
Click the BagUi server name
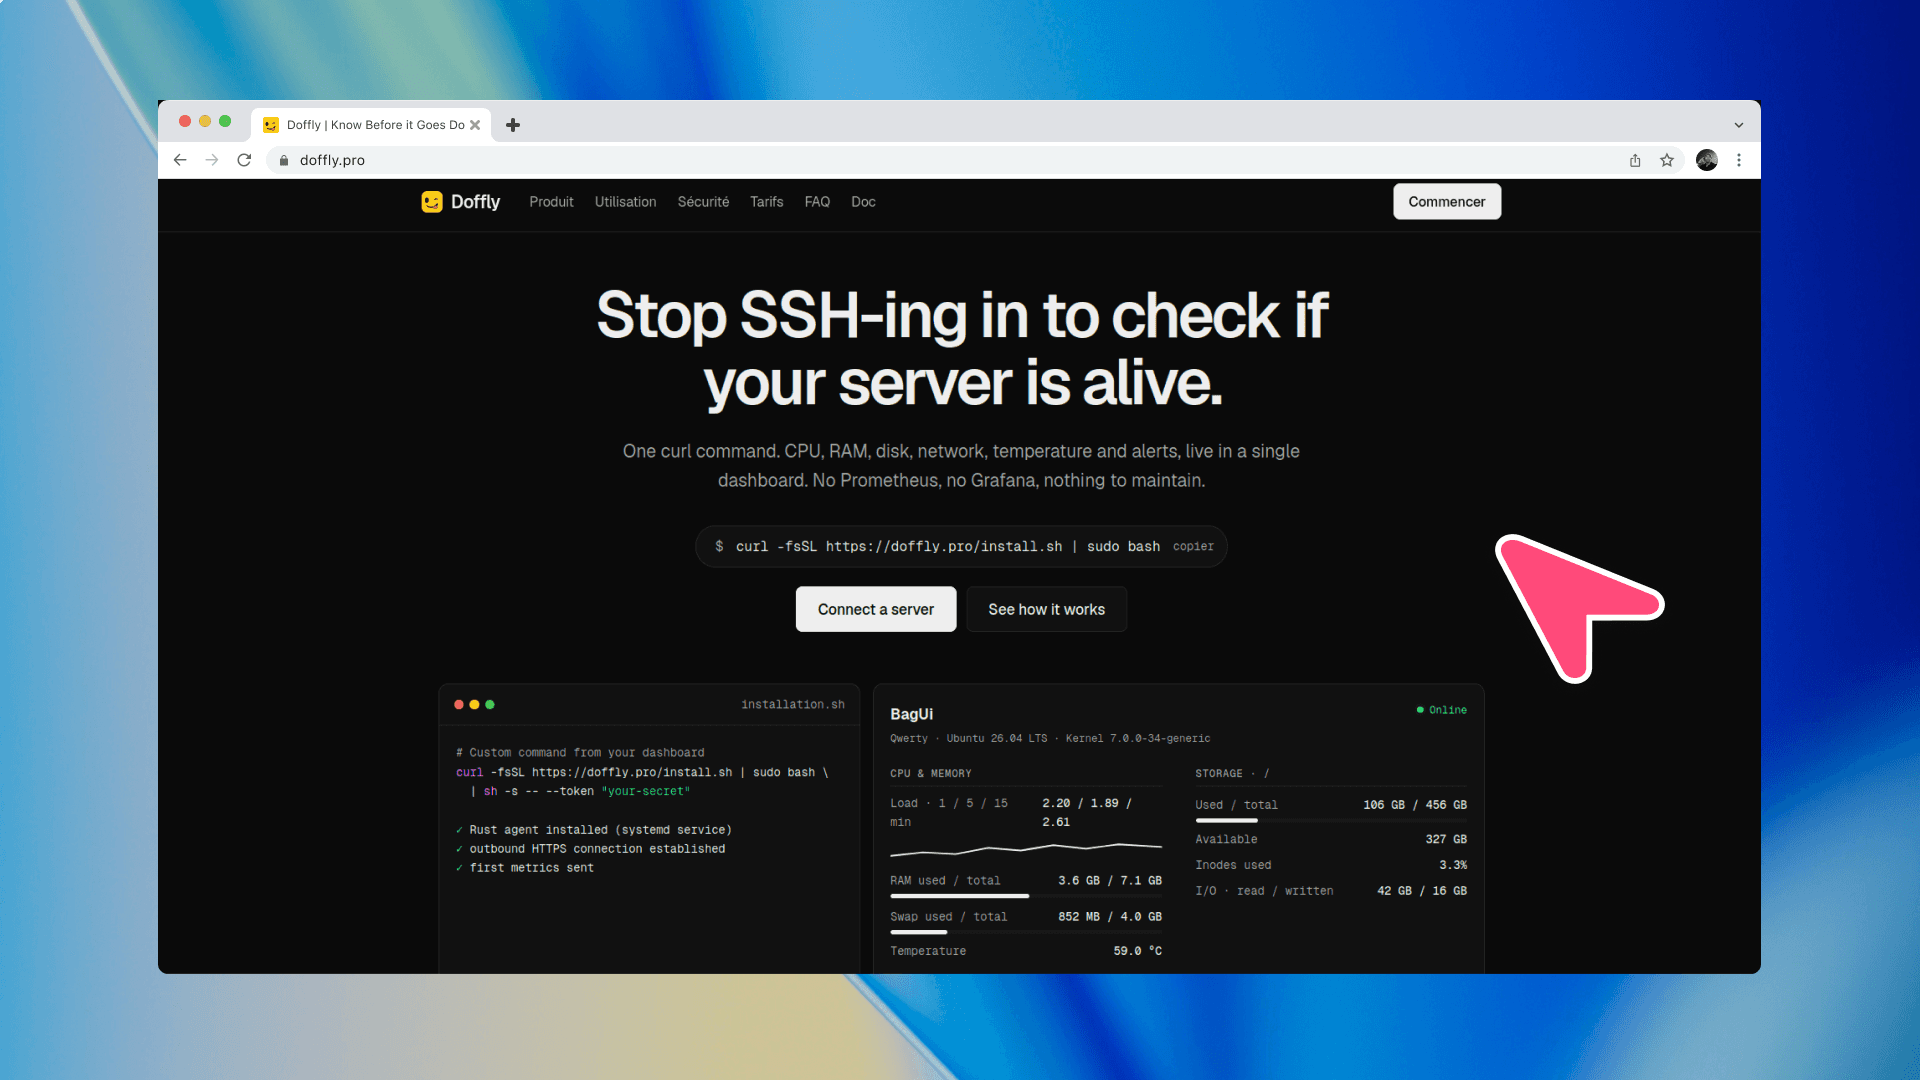point(911,714)
